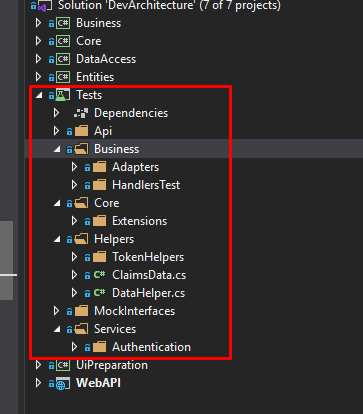Select the TokenHelpers folder name
363x414 pixels.
pyautogui.click(x=148, y=257)
